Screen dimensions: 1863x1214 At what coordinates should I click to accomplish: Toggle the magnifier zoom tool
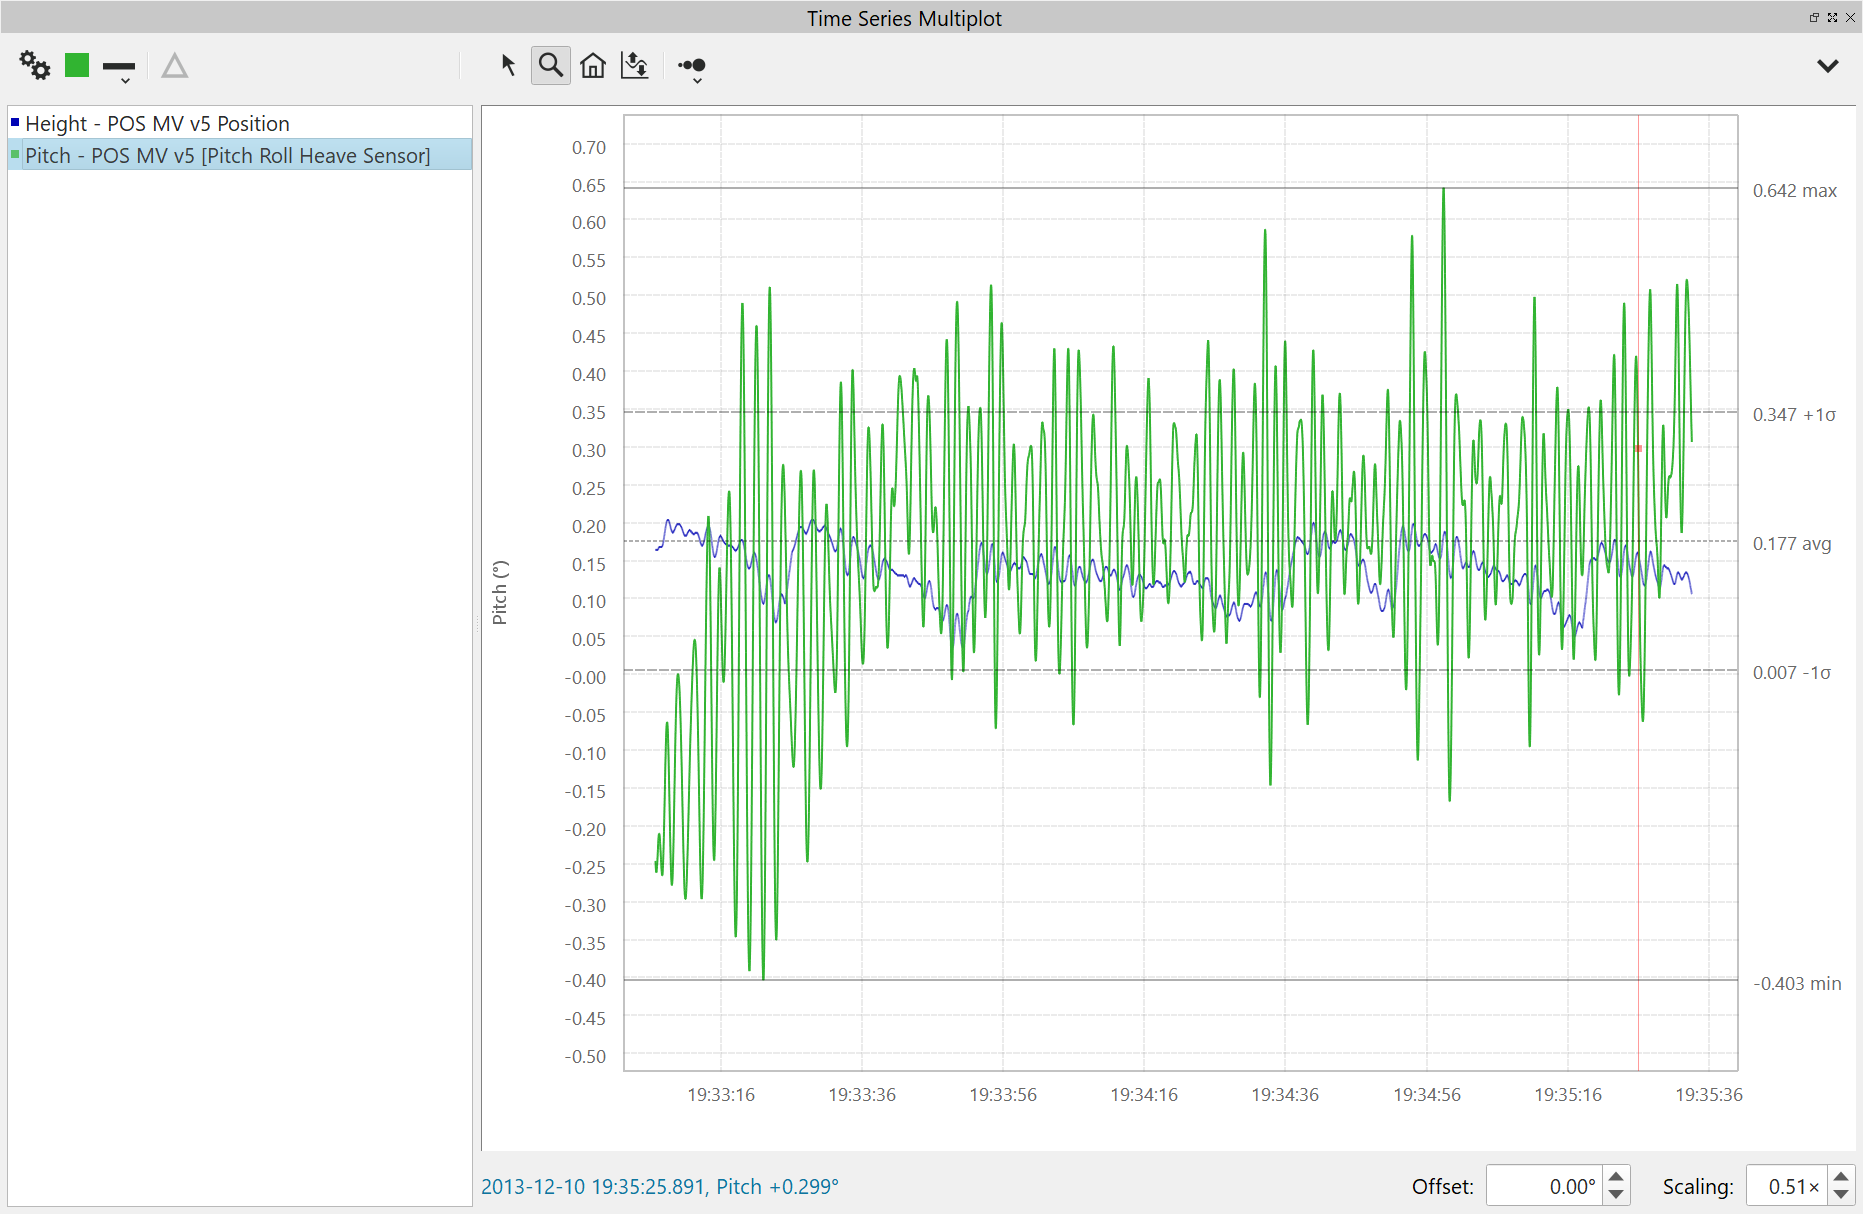tap(550, 66)
